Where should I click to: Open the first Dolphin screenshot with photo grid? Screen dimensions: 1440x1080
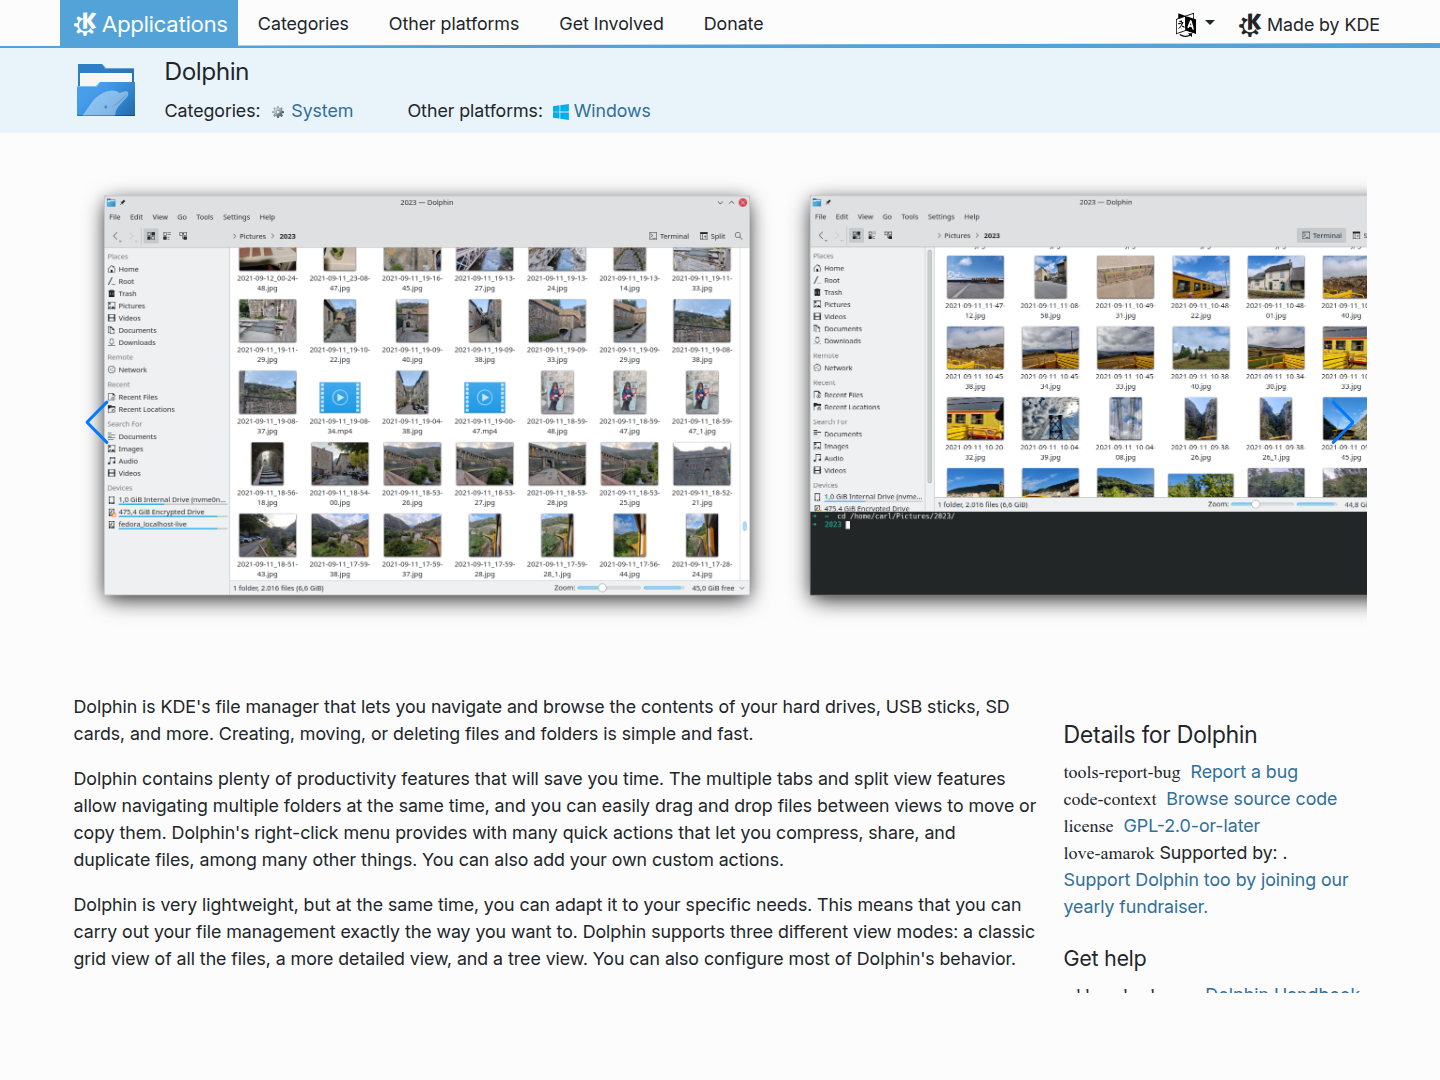(x=427, y=395)
